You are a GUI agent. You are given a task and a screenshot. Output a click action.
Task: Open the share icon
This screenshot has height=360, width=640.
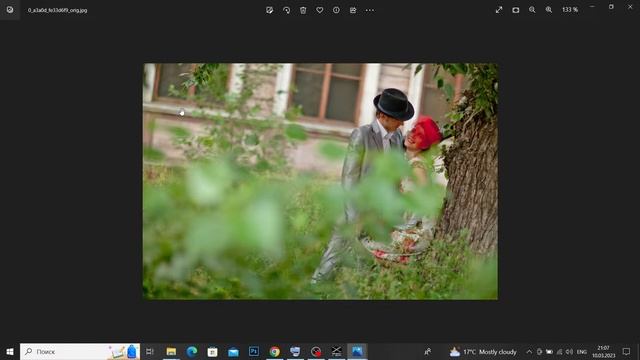[353, 10]
